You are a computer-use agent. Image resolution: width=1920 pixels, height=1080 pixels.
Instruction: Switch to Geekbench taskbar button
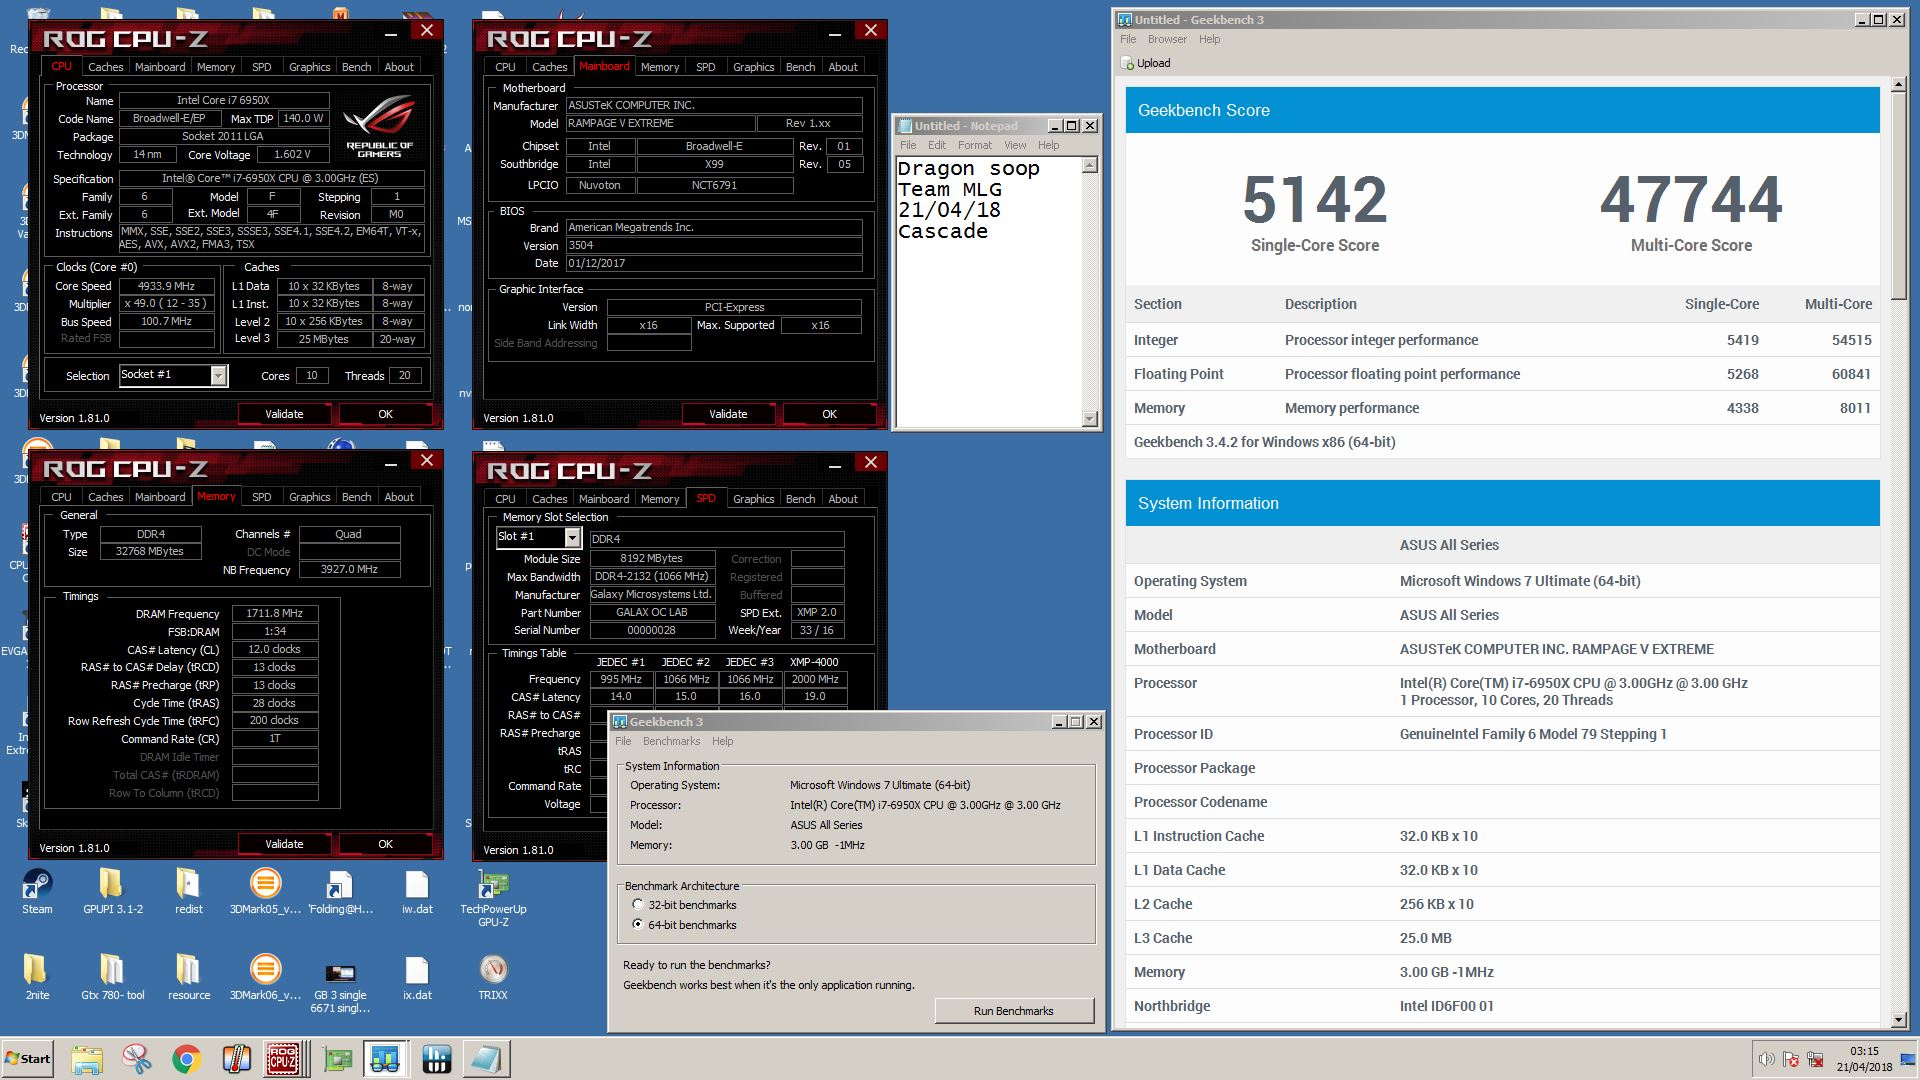tap(385, 1059)
